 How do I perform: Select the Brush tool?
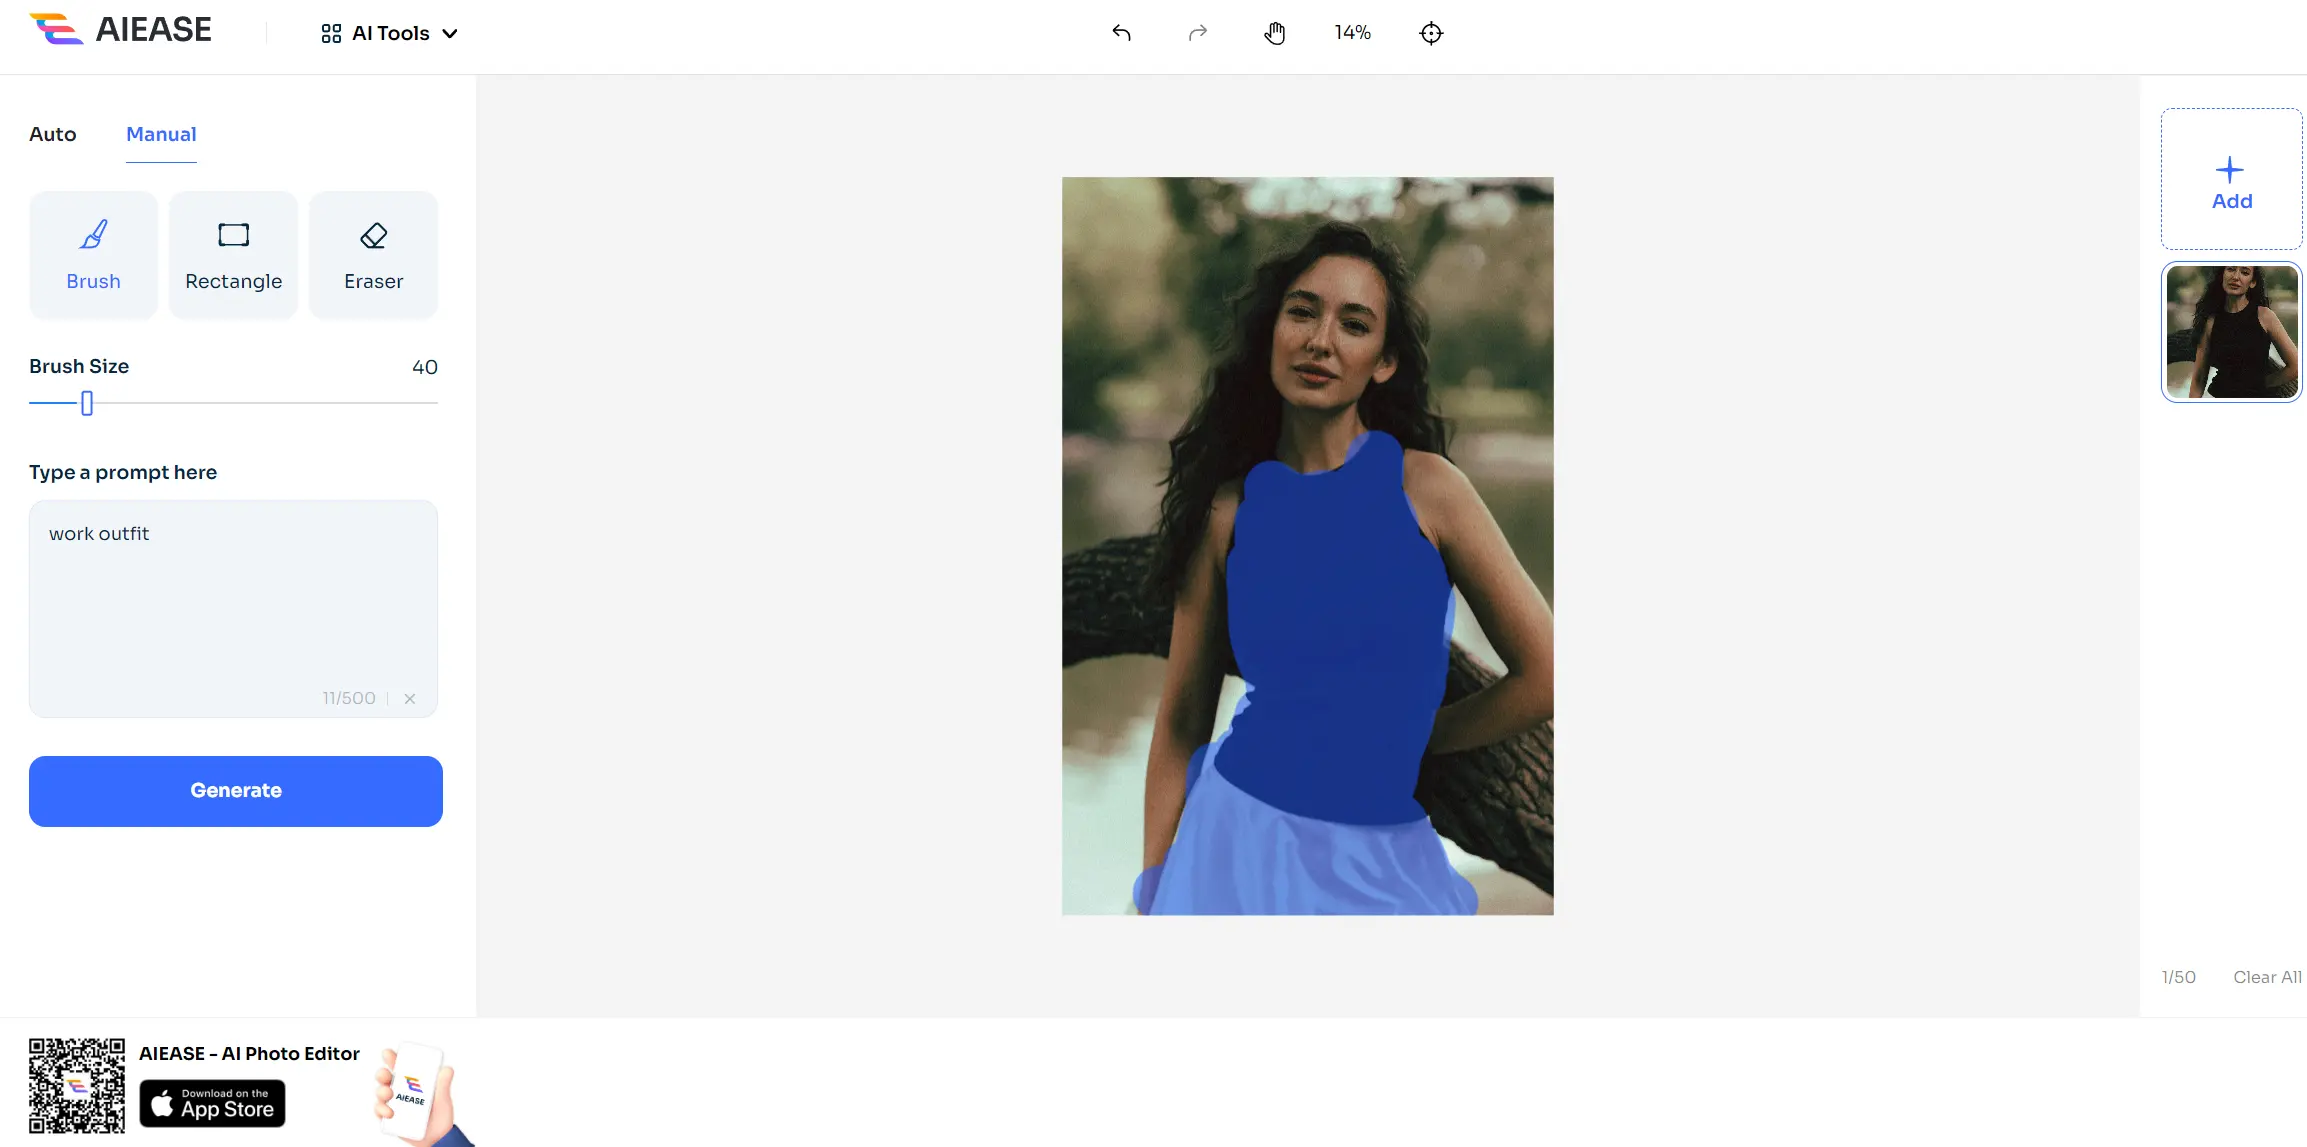[93, 255]
